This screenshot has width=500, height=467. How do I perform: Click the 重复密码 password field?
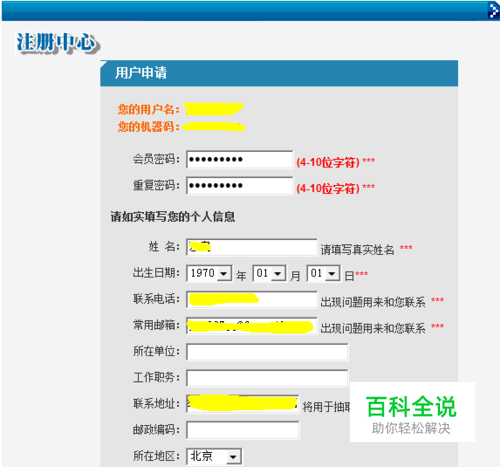click(239, 186)
